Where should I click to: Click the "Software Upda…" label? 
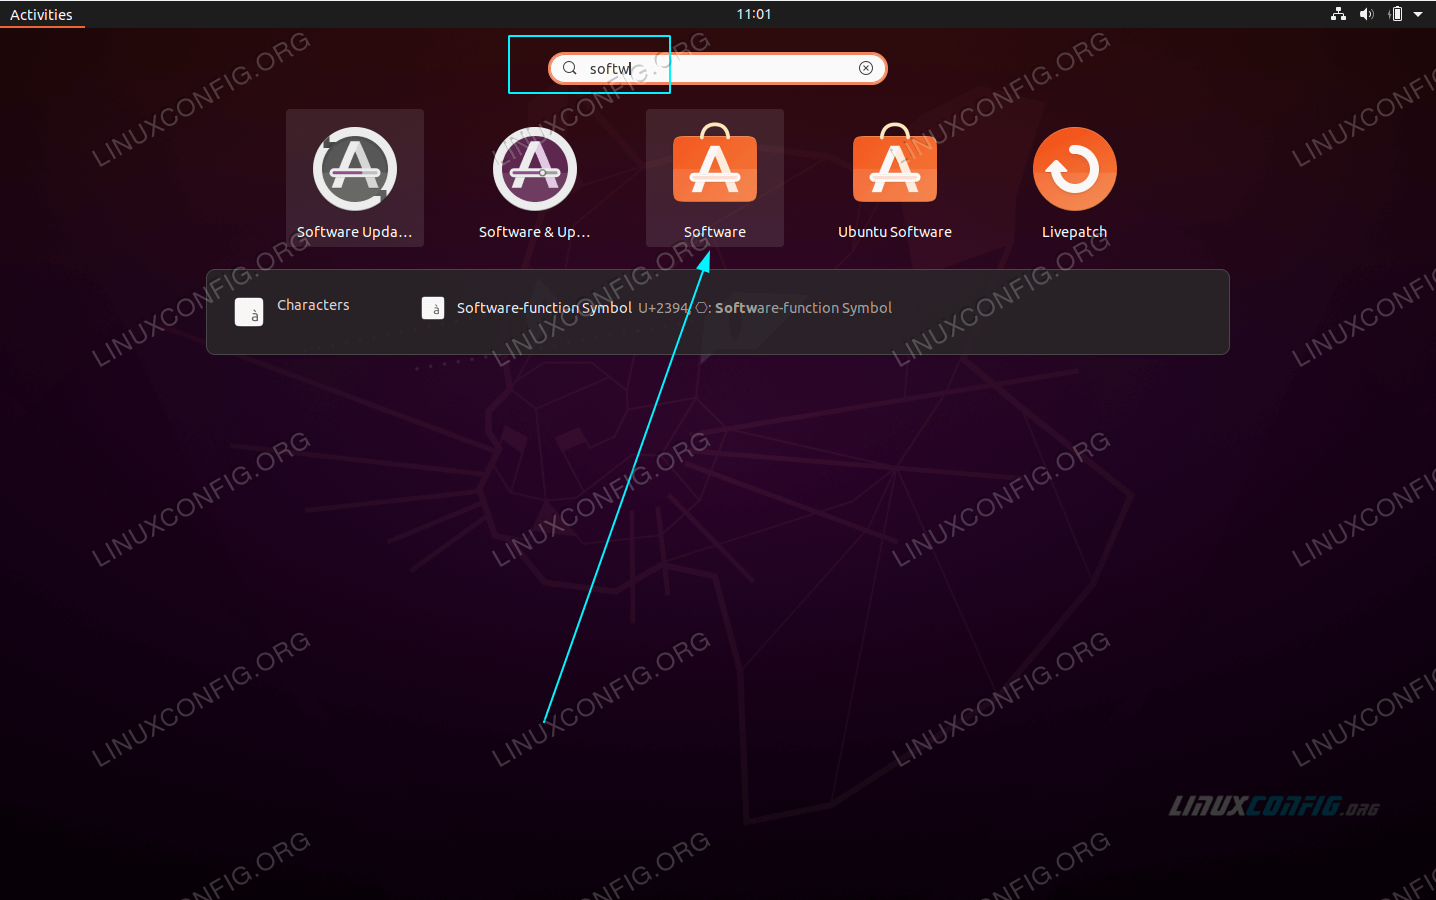pyautogui.click(x=355, y=232)
